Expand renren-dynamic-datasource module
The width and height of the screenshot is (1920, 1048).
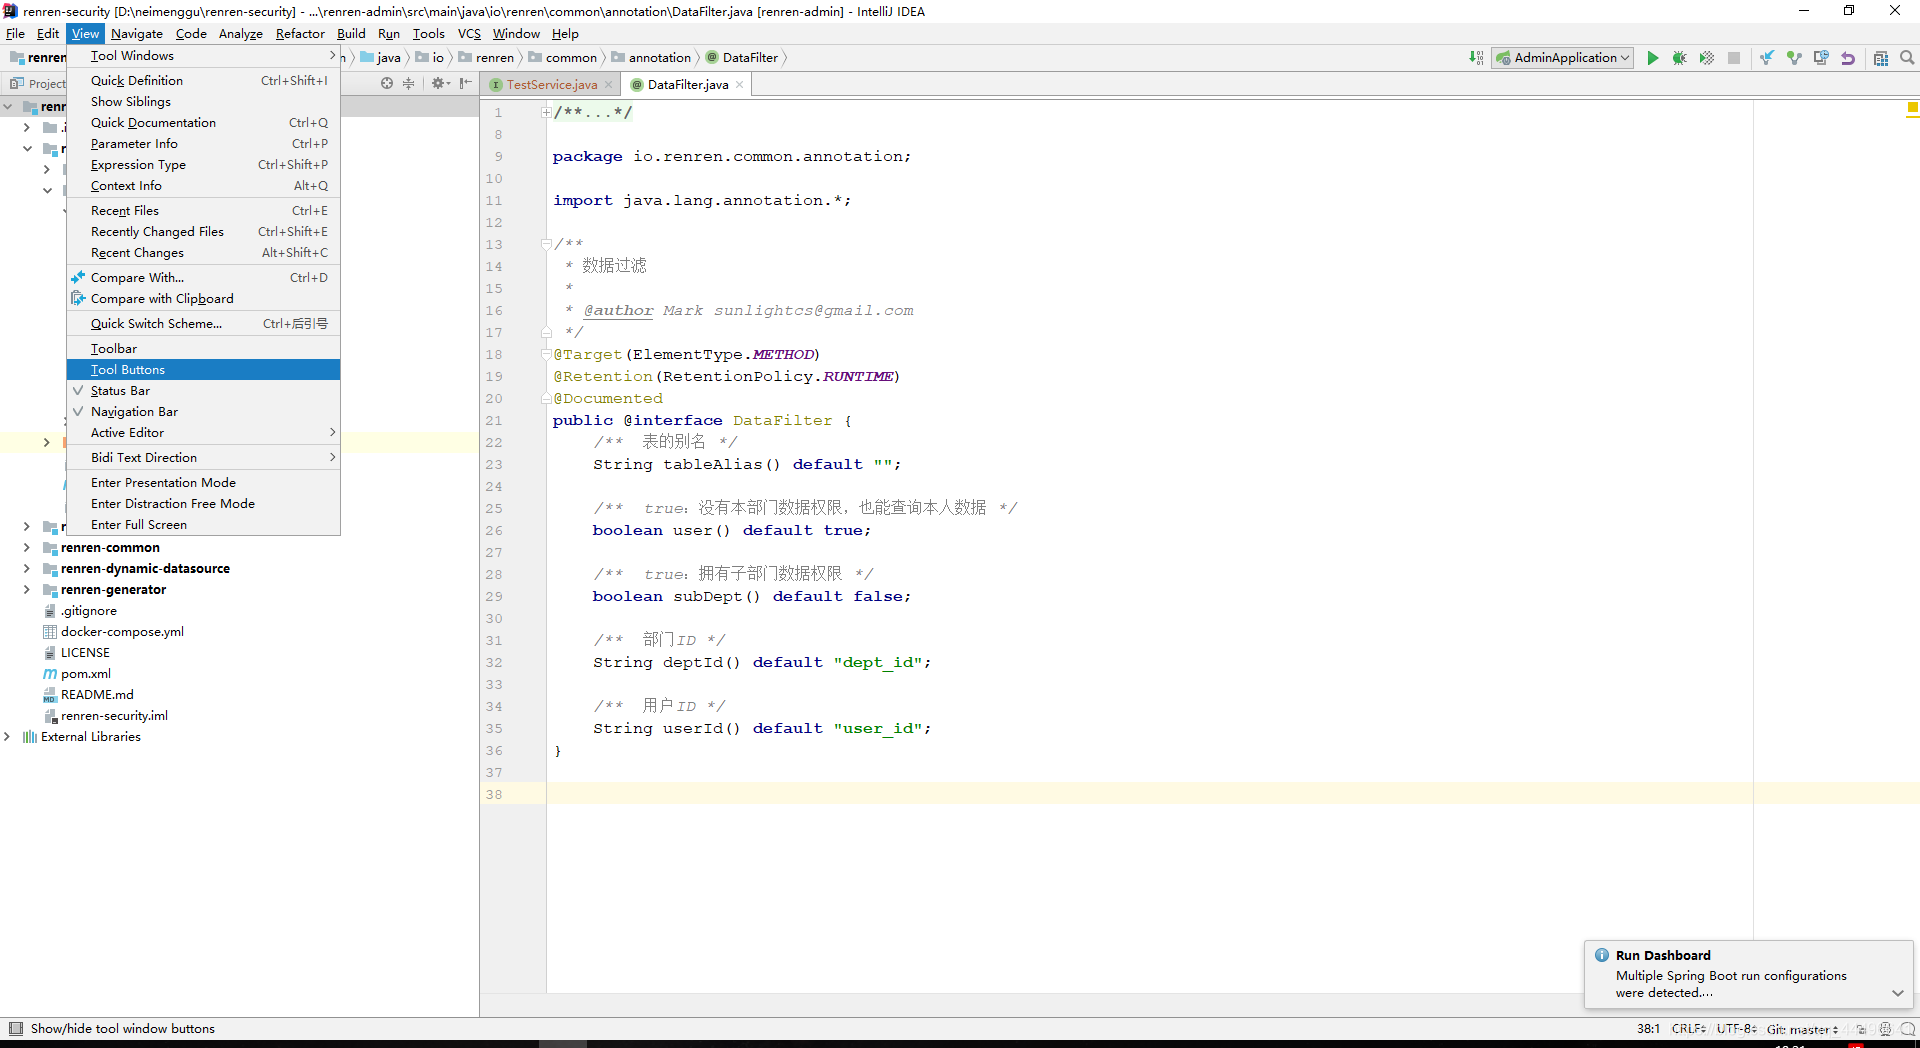click(27, 568)
